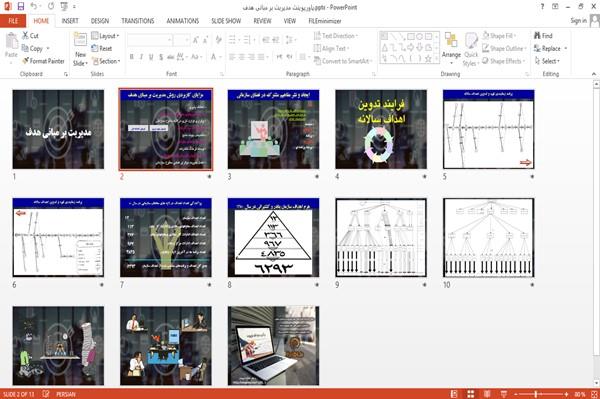Reset the slide layout

pos(102,48)
